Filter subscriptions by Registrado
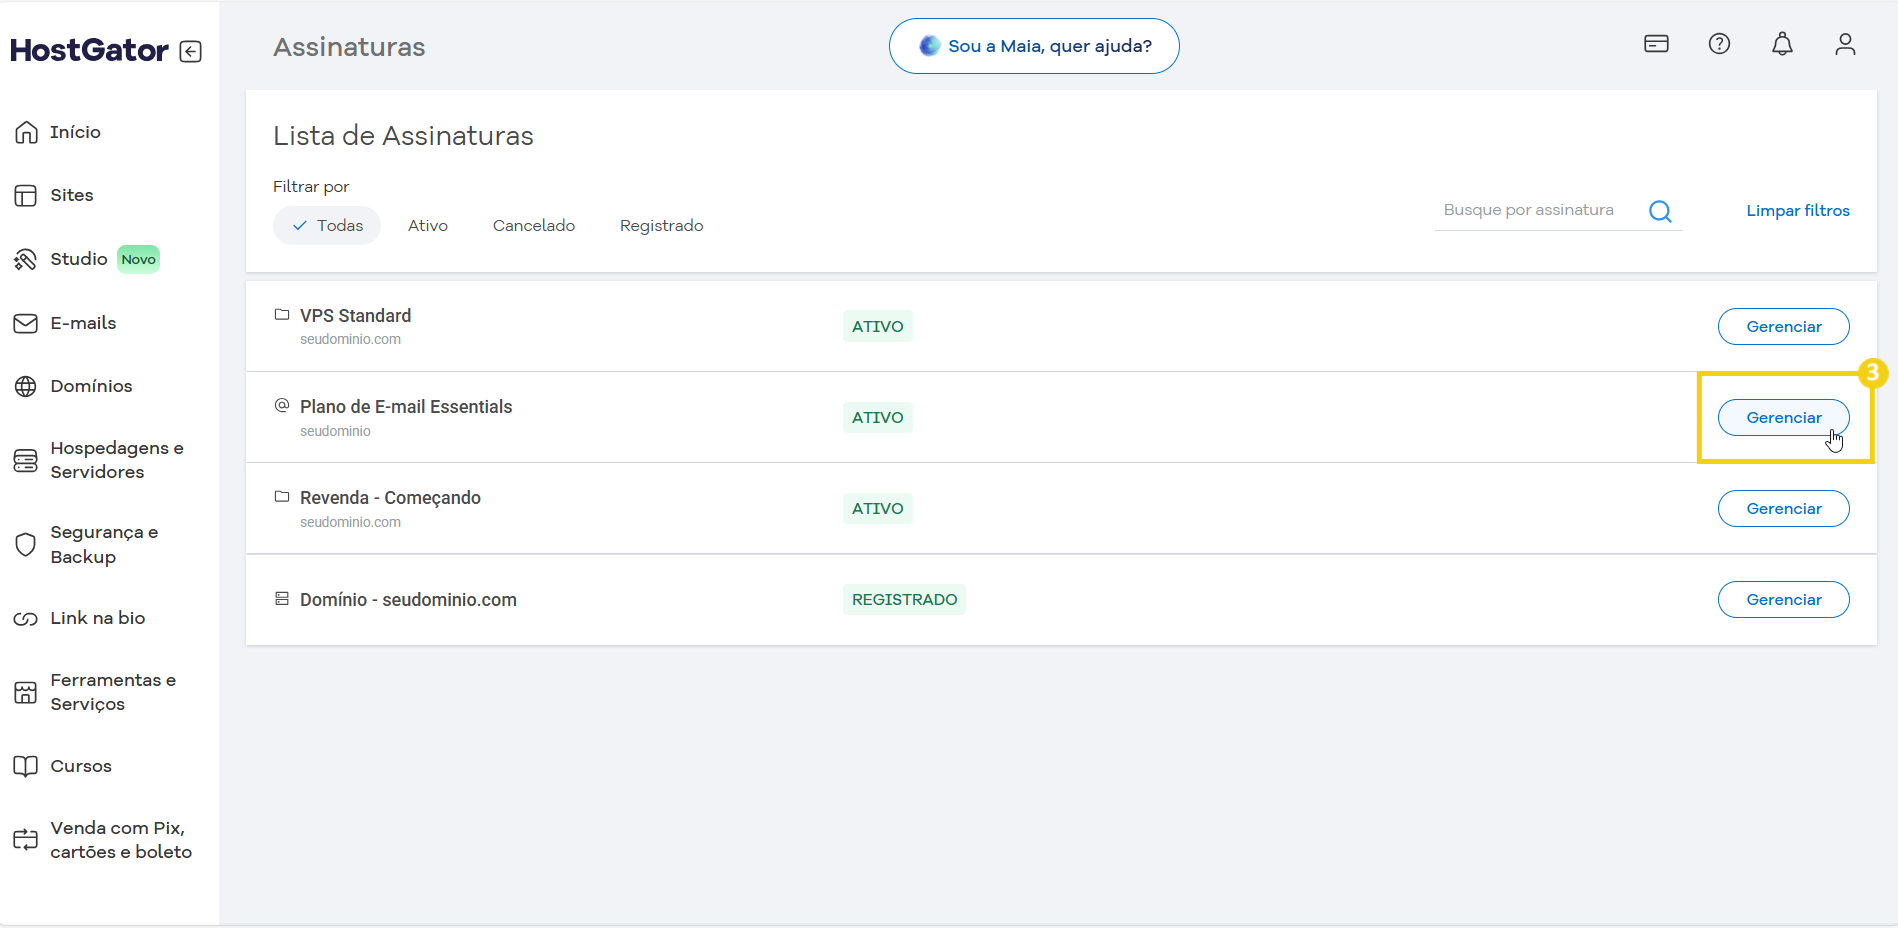The image size is (1898, 928). (662, 225)
